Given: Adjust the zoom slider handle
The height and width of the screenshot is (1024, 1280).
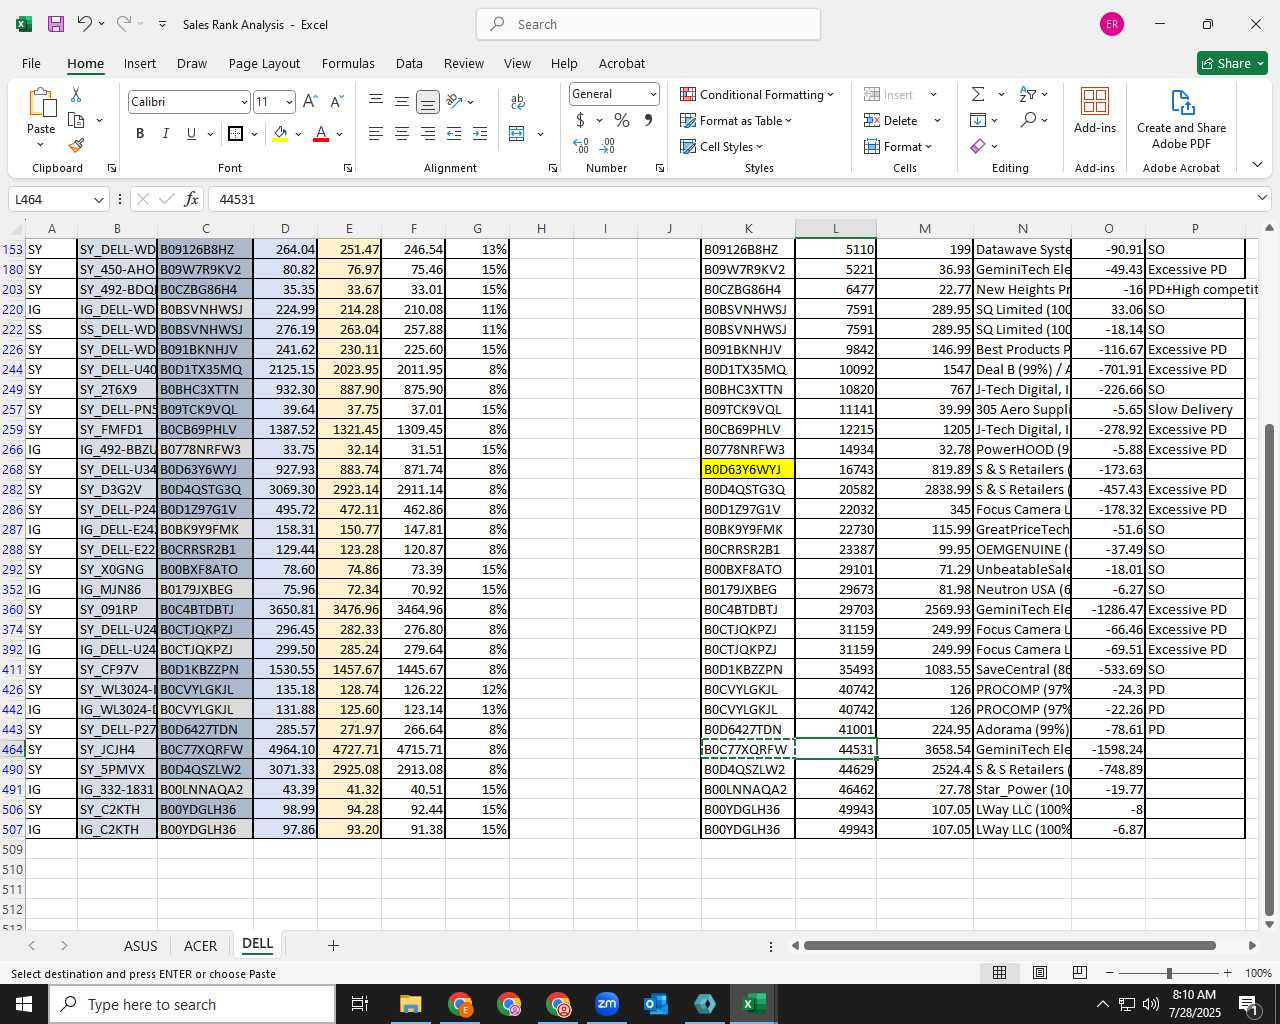Looking at the screenshot, I should 1168,973.
